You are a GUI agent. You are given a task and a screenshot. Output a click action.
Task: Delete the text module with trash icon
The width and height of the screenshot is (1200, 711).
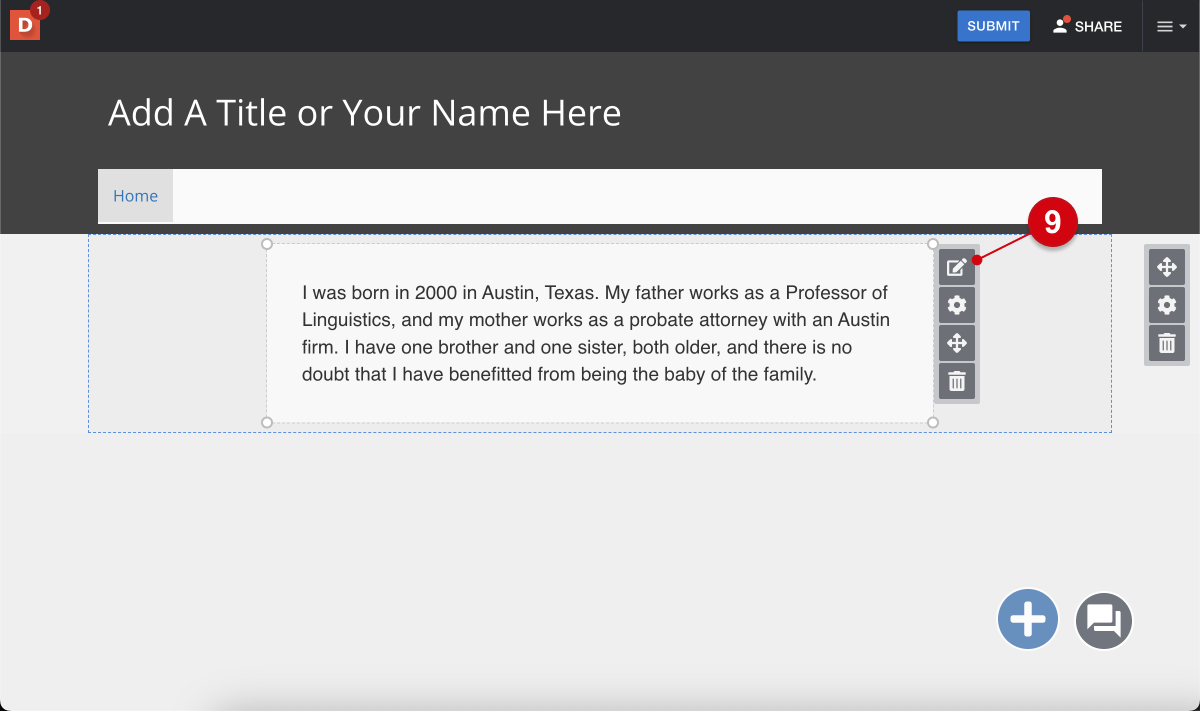click(957, 381)
